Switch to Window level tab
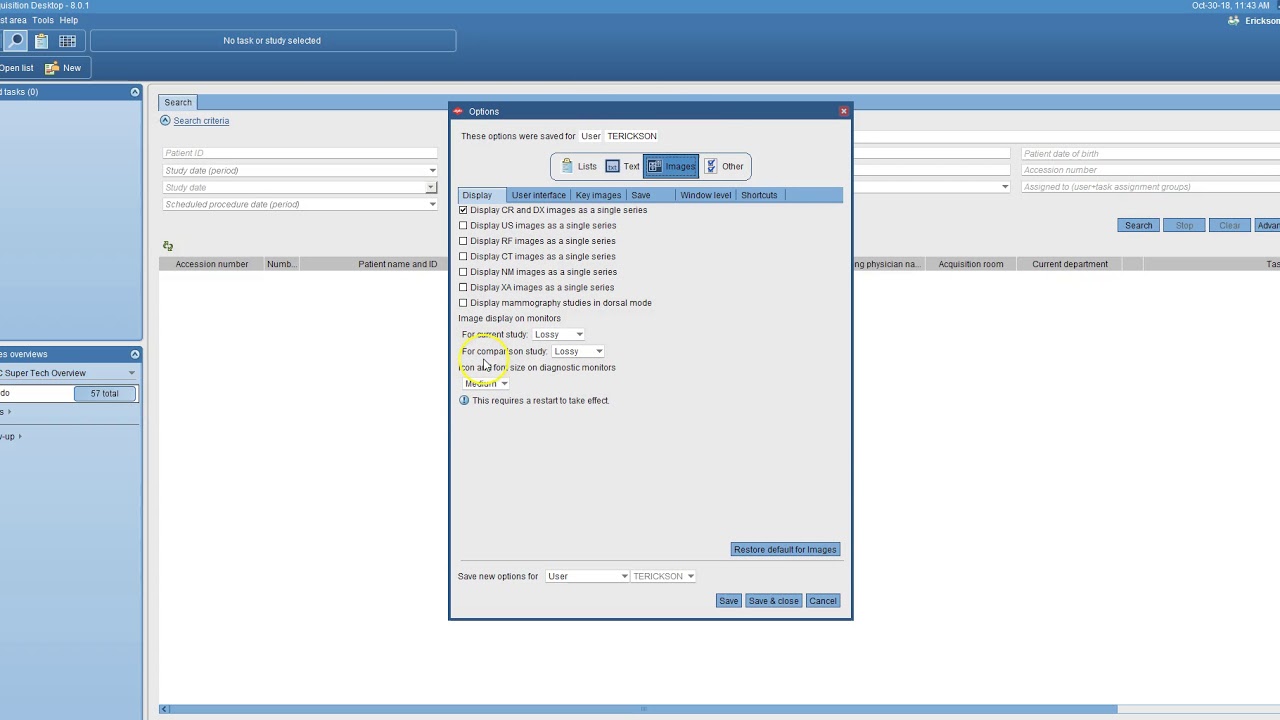Image resolution: width=1280 pixels, height=720 pixels. (x=706, y=195)
